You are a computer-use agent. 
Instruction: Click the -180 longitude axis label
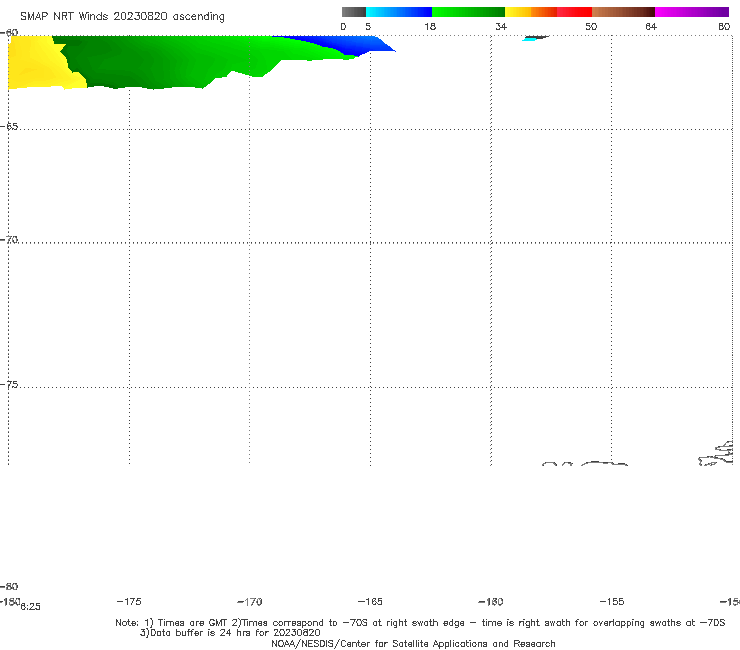10,601
